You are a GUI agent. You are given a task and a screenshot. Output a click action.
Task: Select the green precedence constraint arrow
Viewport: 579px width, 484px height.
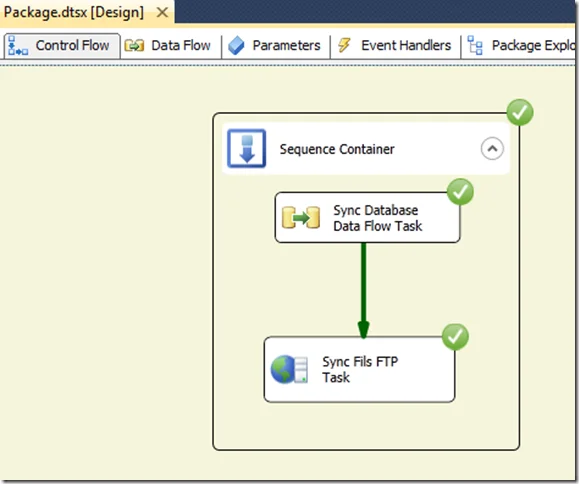[363, 290]
